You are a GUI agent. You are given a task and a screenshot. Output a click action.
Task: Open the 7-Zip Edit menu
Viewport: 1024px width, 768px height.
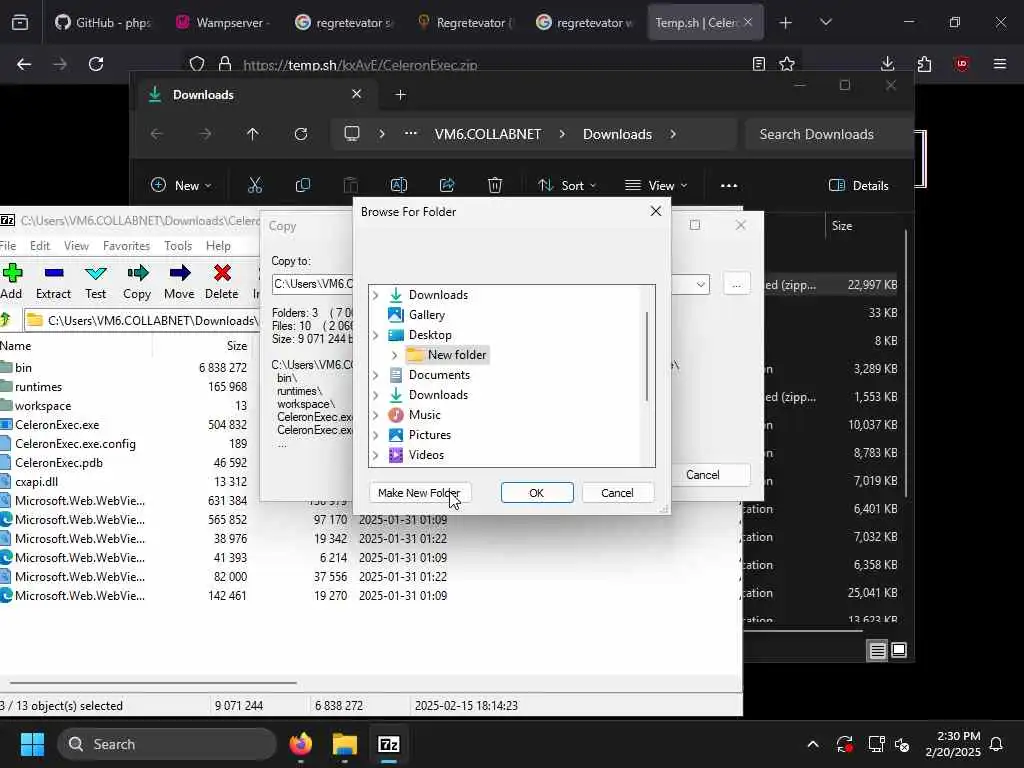(40, 246)
